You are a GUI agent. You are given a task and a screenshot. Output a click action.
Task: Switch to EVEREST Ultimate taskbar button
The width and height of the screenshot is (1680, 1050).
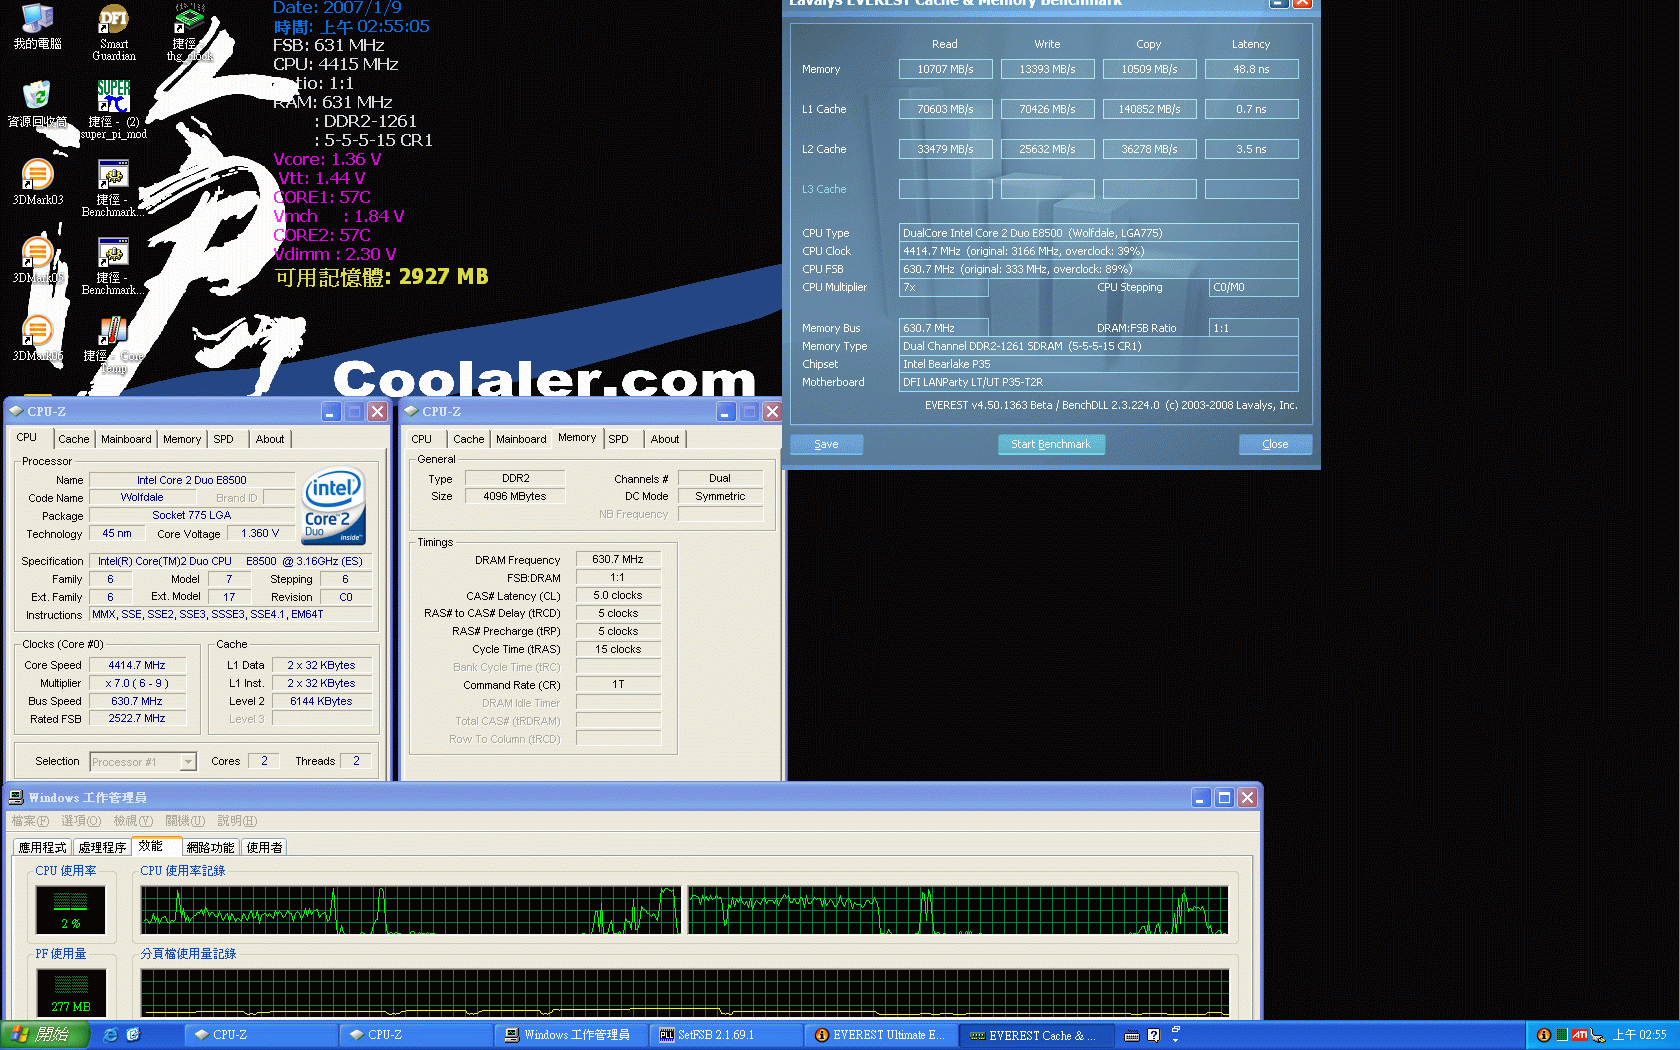click(881, 1035)
